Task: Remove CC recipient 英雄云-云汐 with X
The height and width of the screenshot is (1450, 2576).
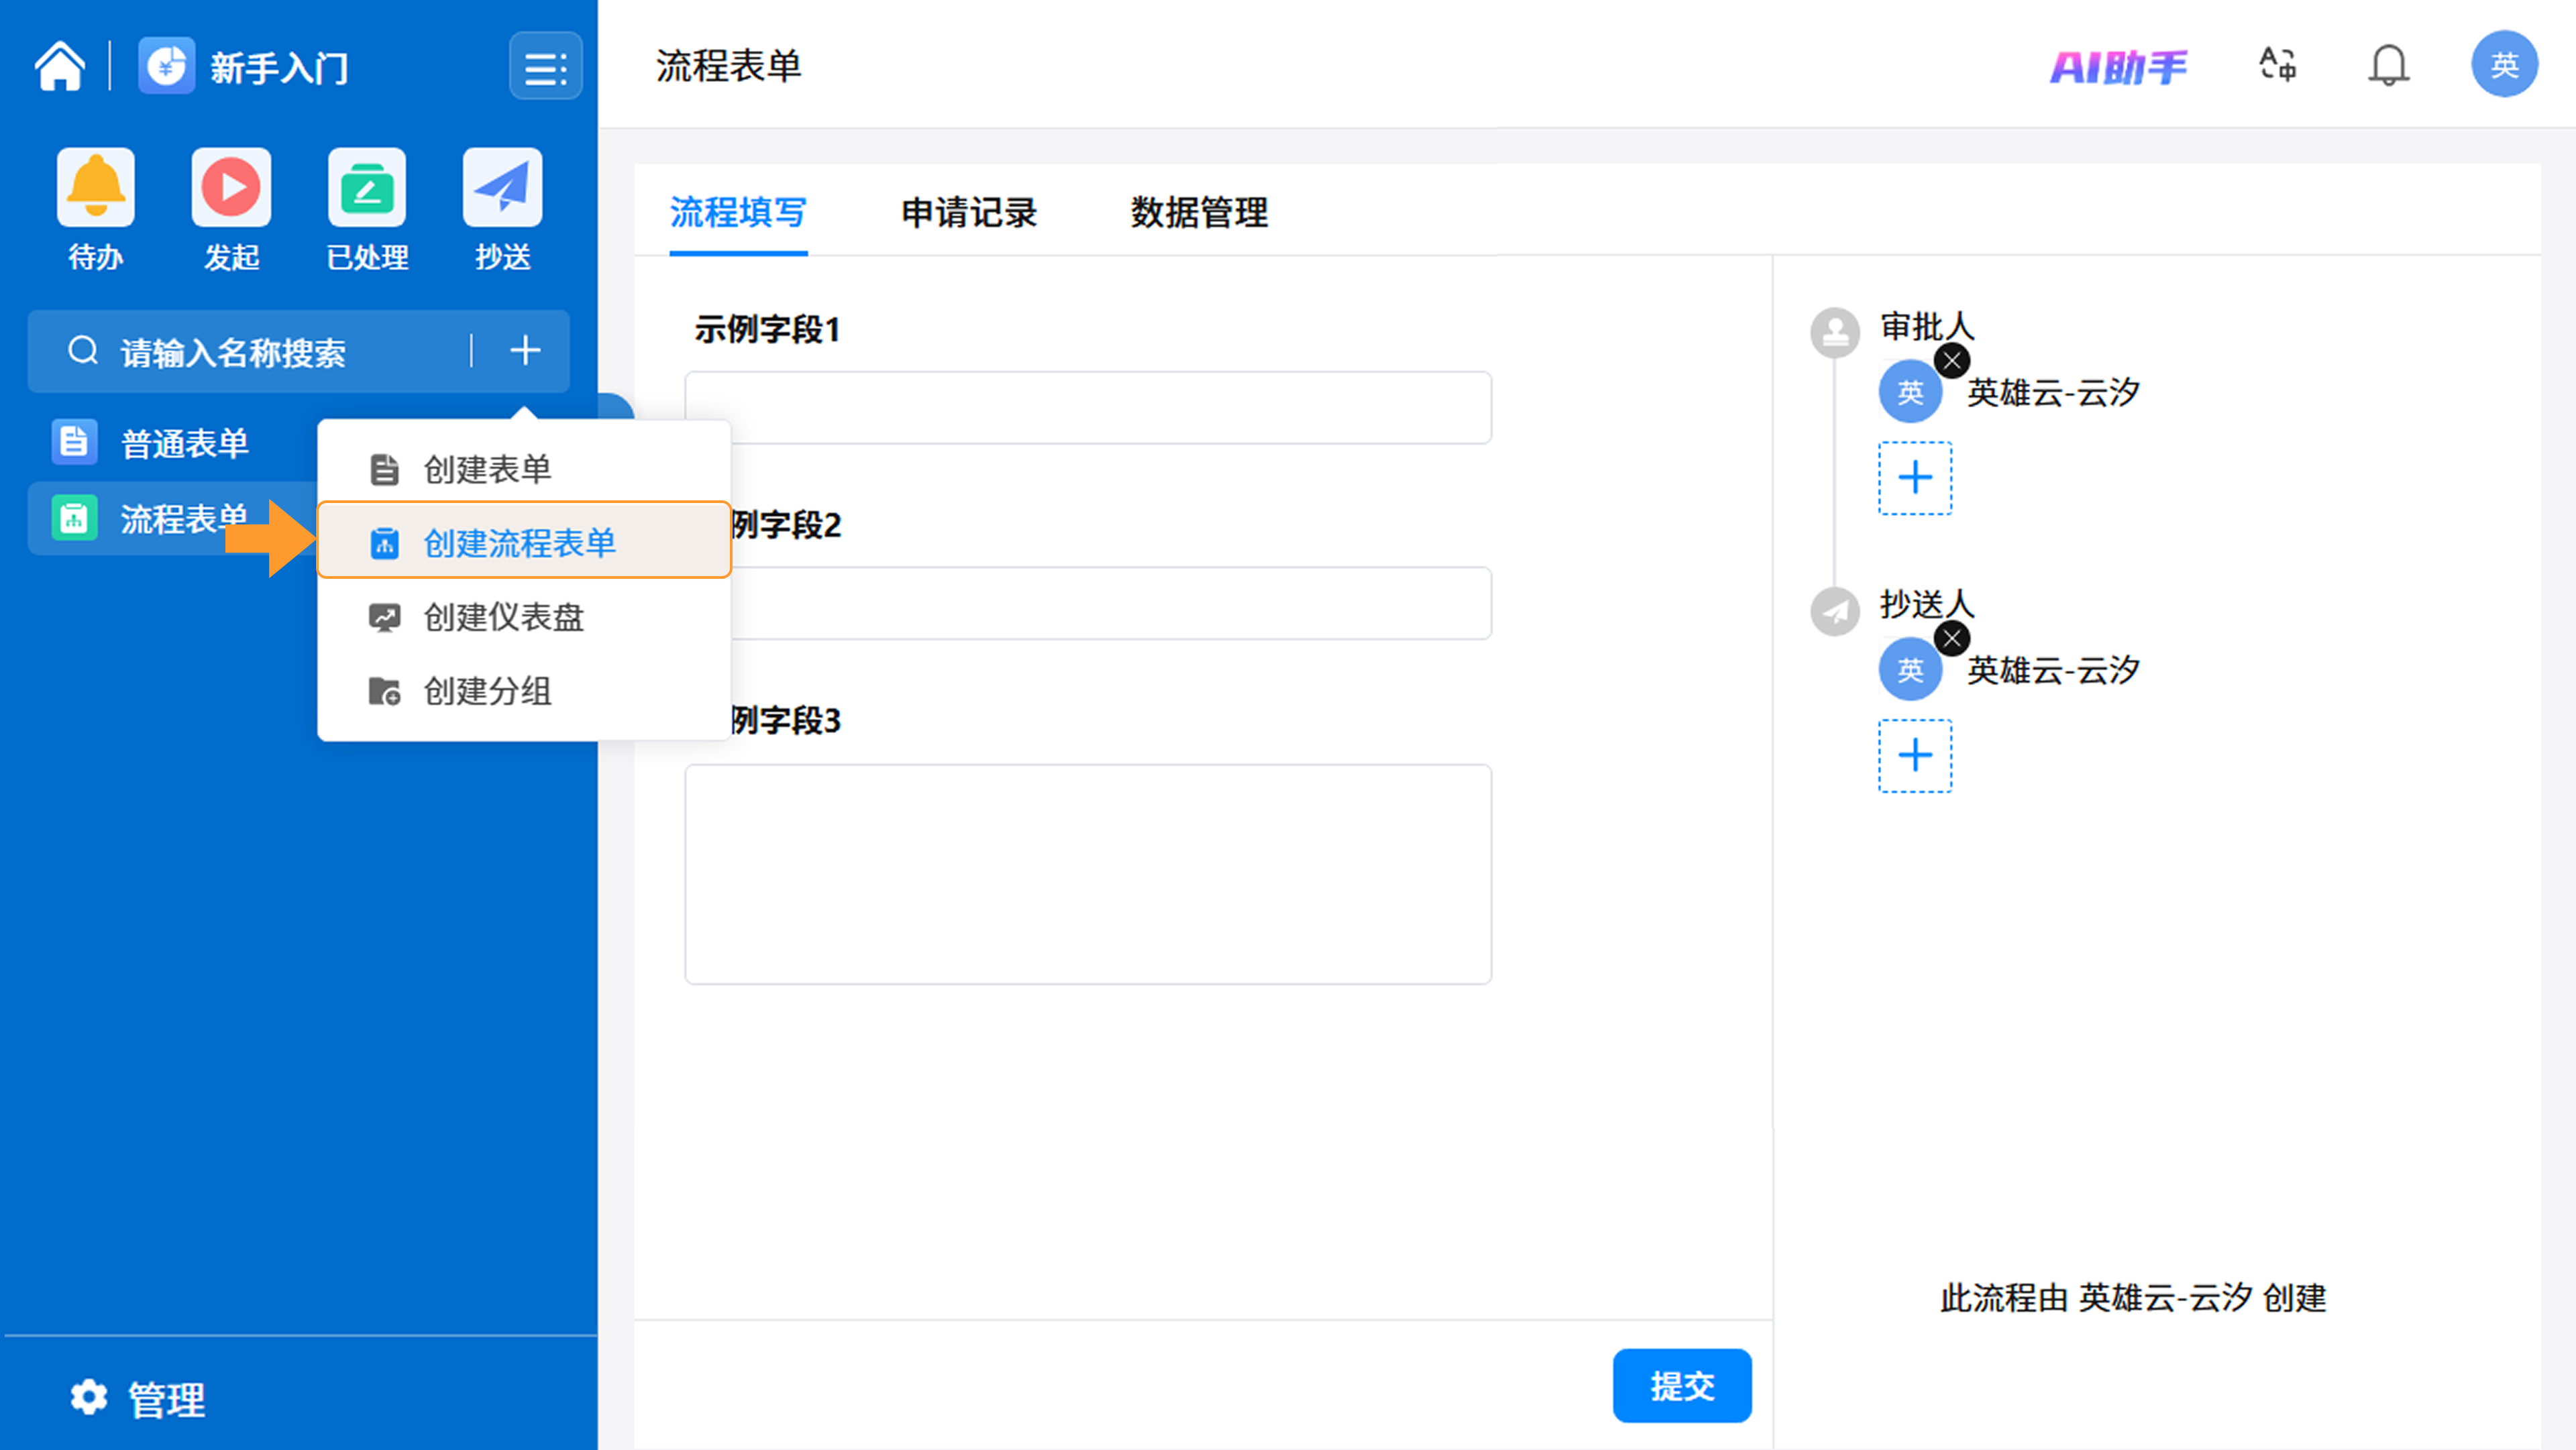Action: [1951, 638]
